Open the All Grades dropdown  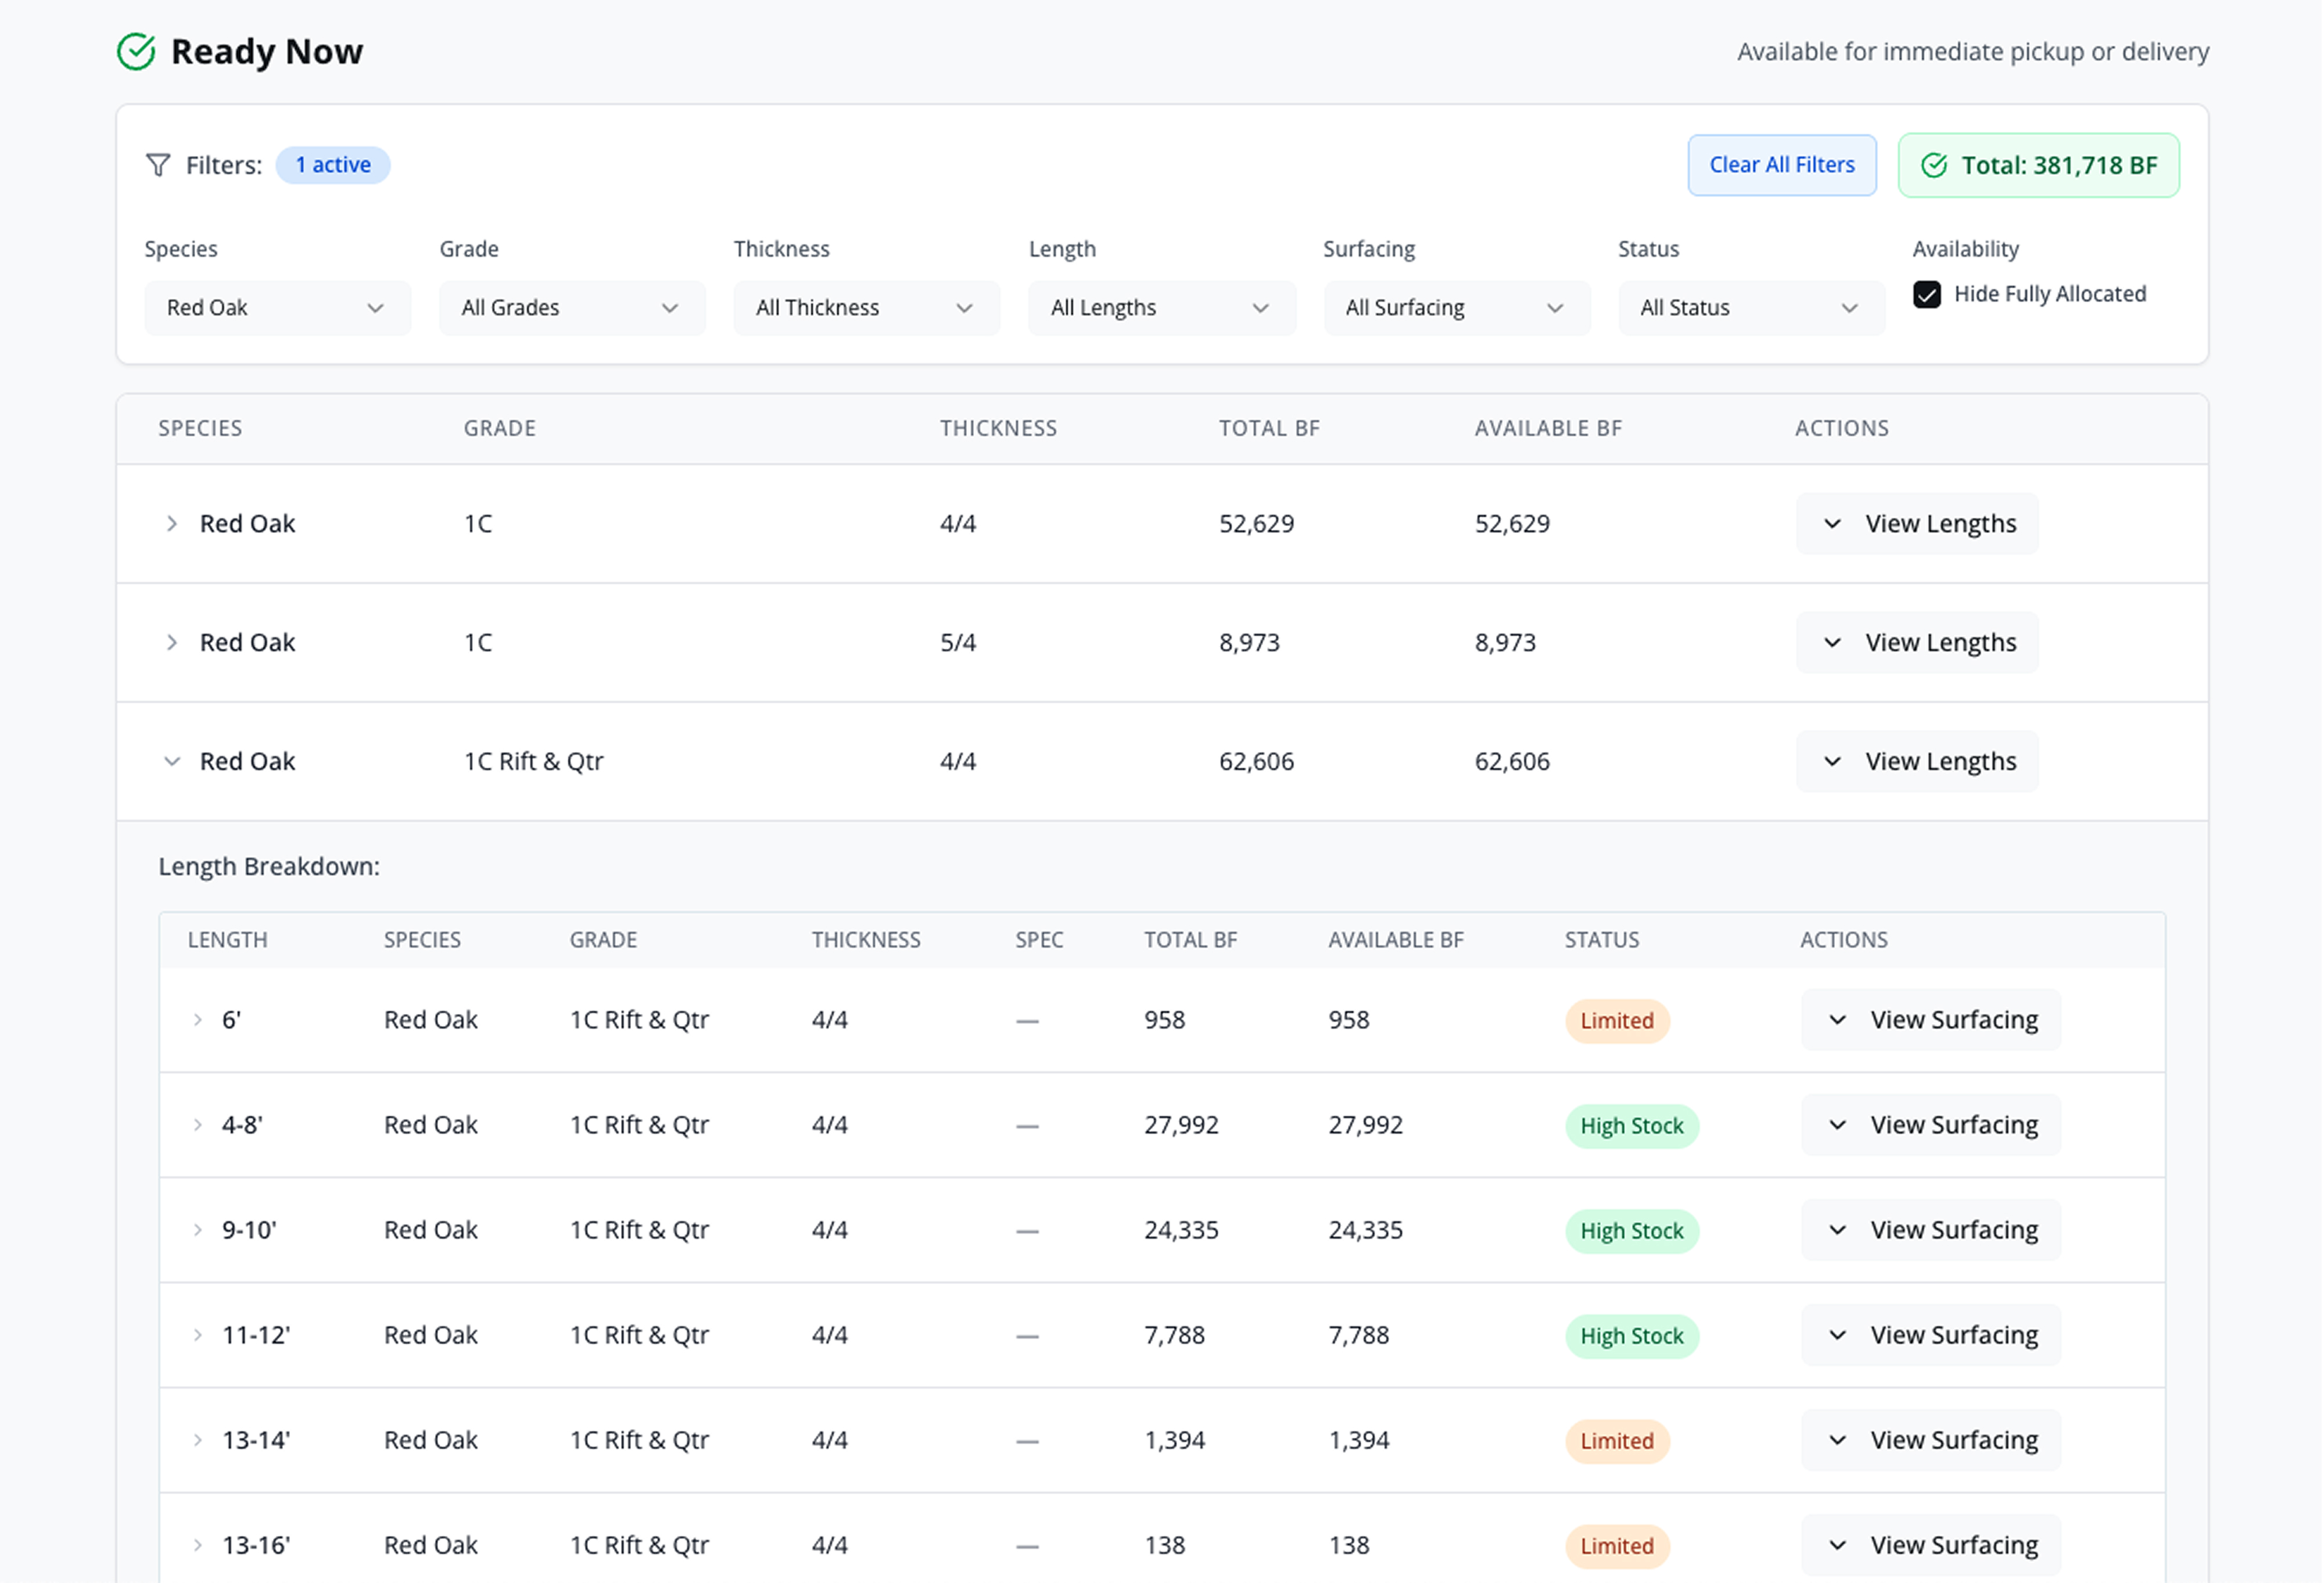tap(571, 308)
